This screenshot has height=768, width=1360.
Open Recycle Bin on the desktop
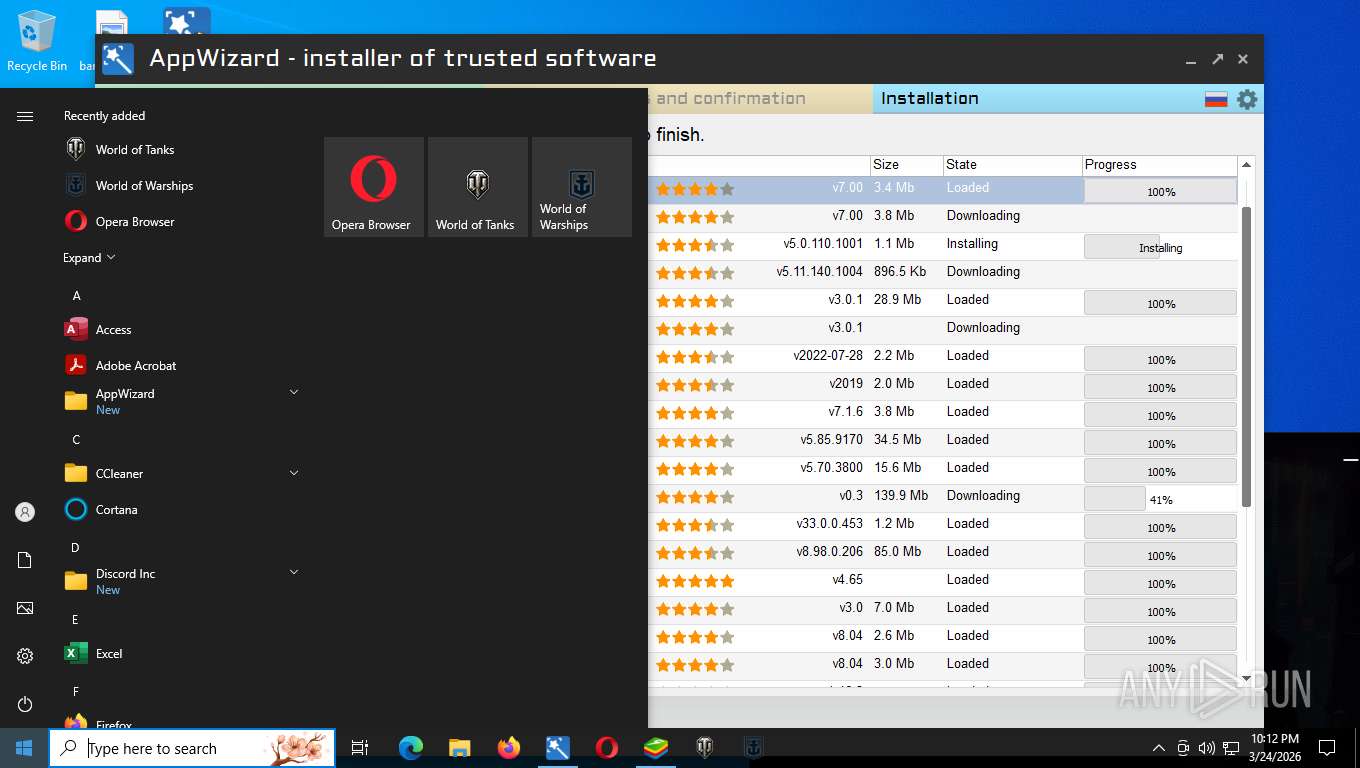[x=37, y=41]
